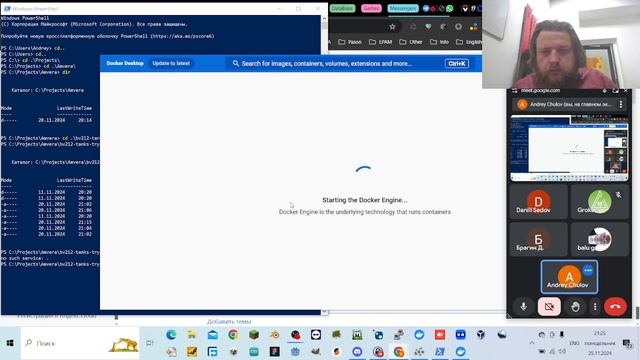Open the Info bookmarks folder
This screenshot has width=640, height=360.
tap(440, 42)
